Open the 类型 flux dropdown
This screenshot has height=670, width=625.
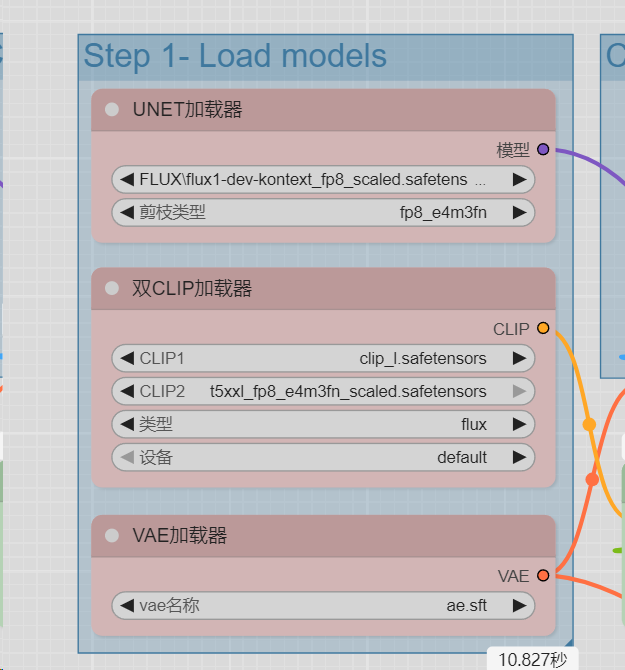(322, 424)
